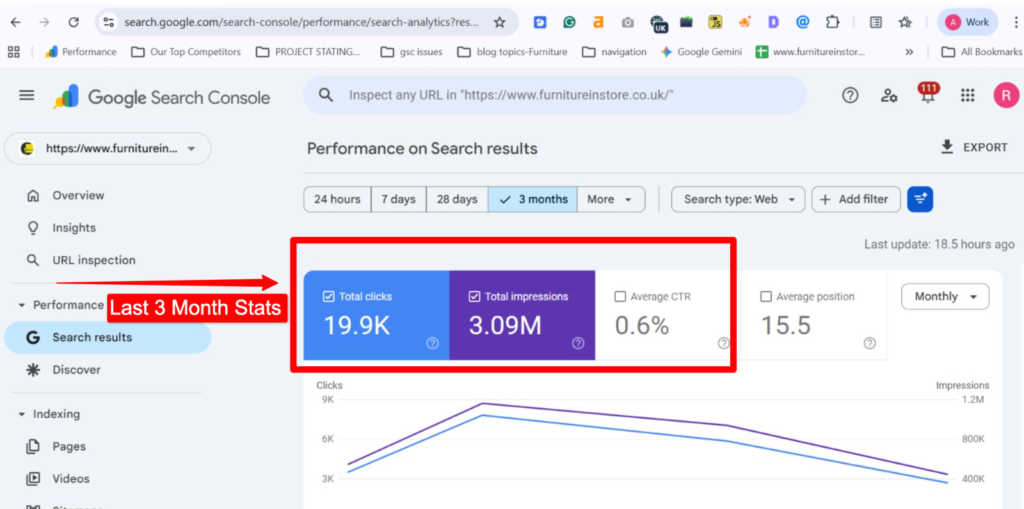Image resolution: width=1024 pixels, height=509 pixels.
Task: Show help for Total clicks
Action: [432, 344]
